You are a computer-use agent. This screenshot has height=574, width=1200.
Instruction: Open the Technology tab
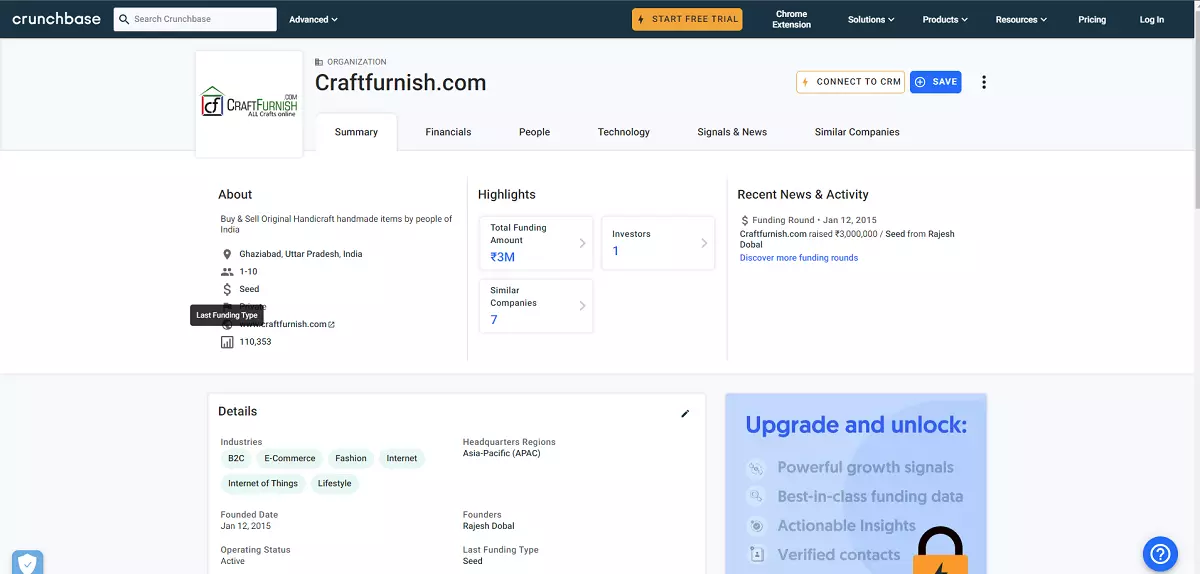(x=624, y=132)
